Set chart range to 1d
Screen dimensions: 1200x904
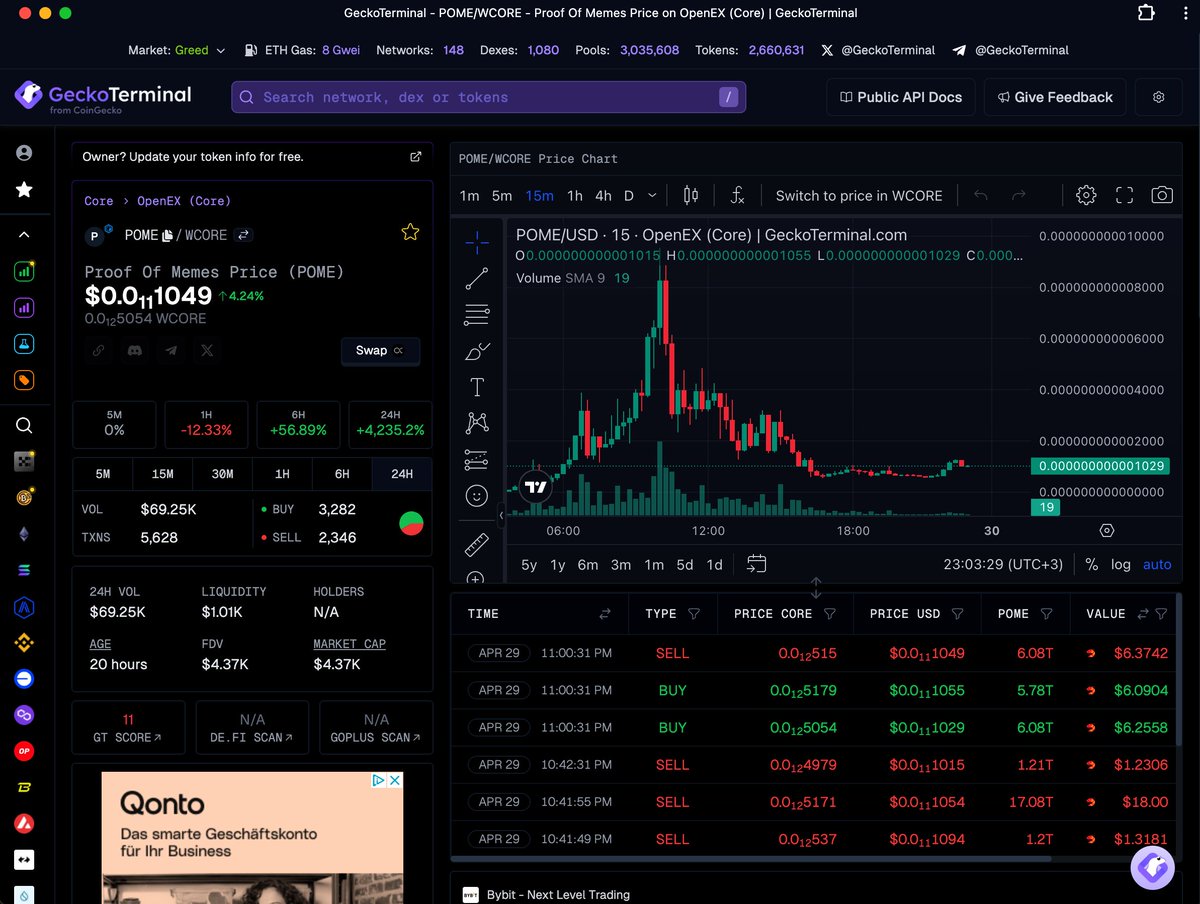point(714,564)
